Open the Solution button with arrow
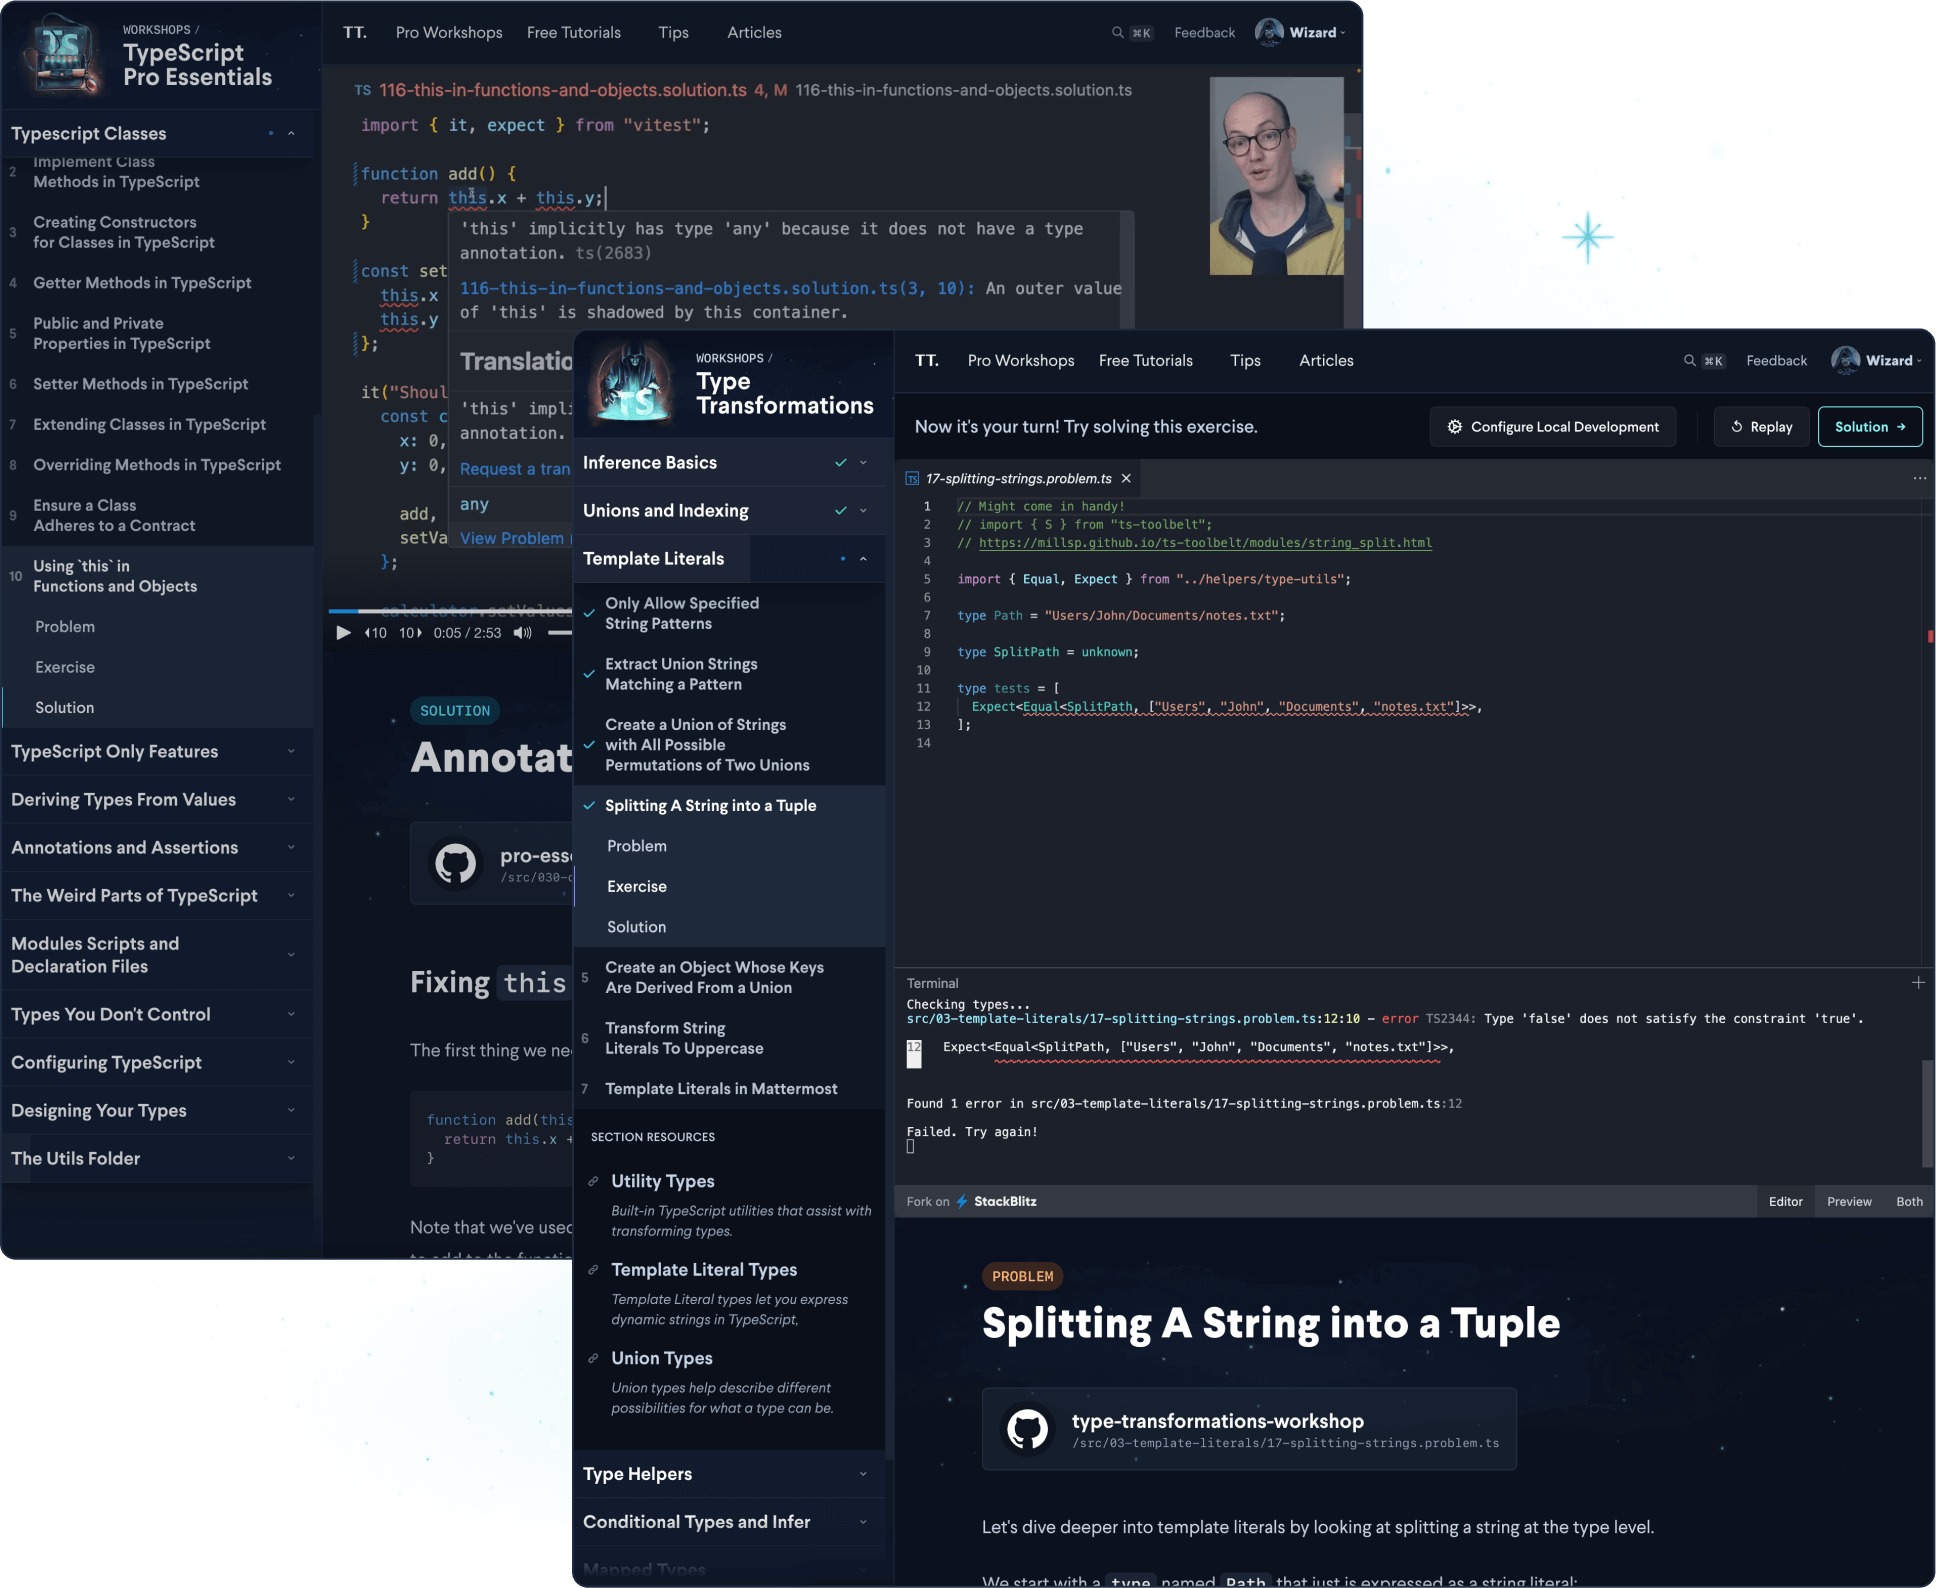This screenshot has width=1936, height=1588. (1870, 427)
